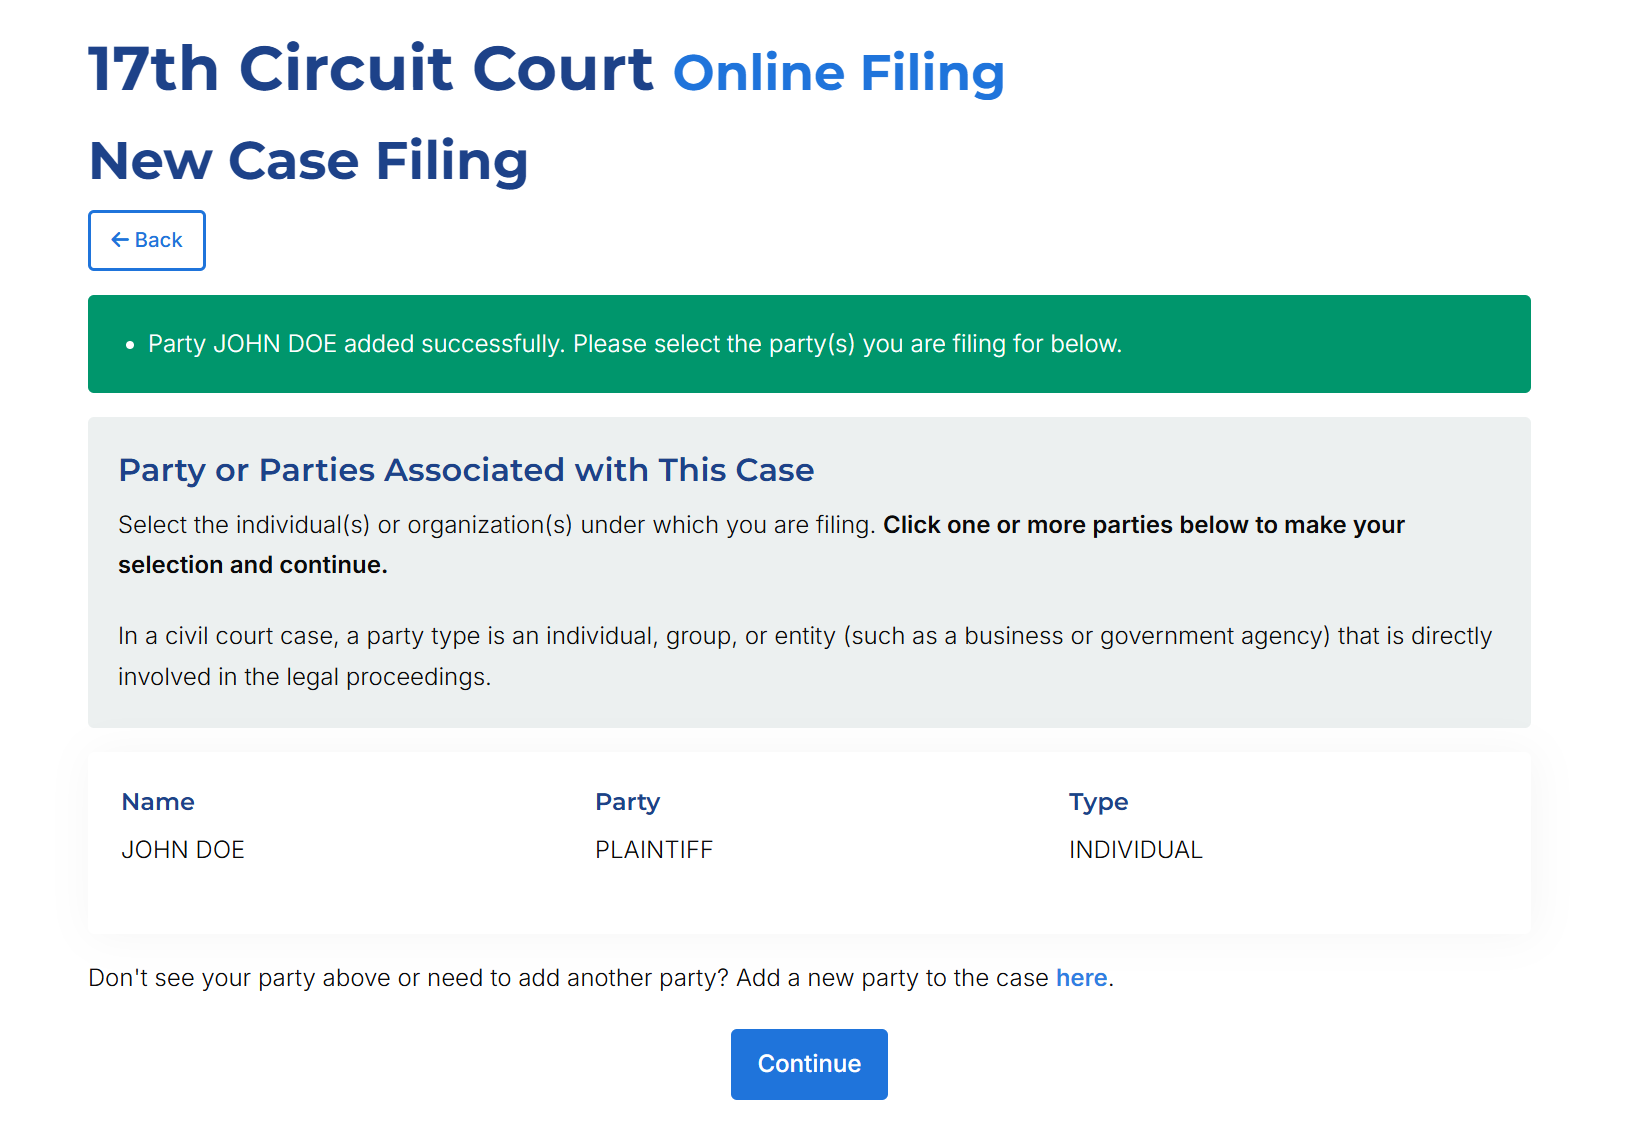Click the Online Filing header text
Viewport: 1647px width, 1140px height.
(x=838, y=73)
